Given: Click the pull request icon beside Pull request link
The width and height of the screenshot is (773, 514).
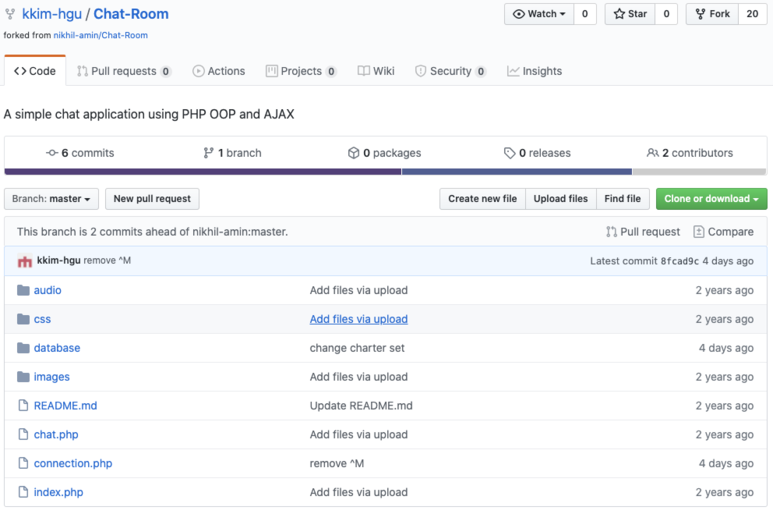Looking at the screenshot, I should [x=611, y=232].
